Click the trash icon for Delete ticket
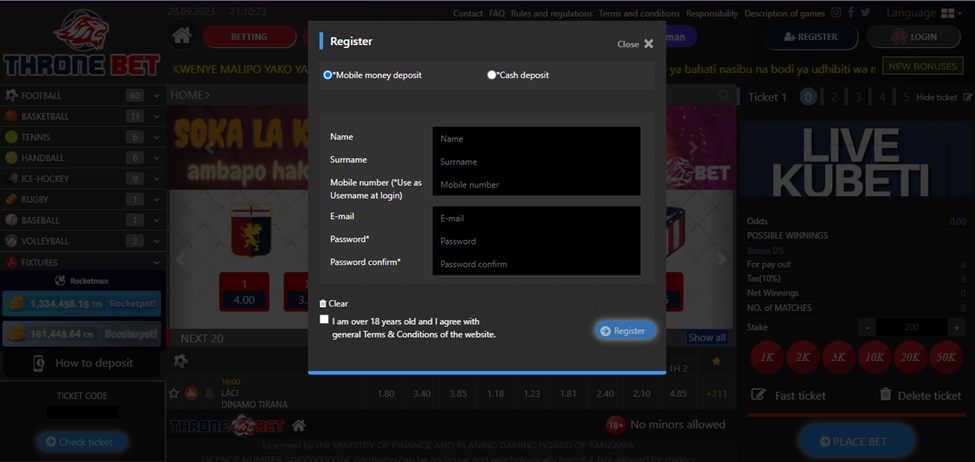 pos(886,394)
